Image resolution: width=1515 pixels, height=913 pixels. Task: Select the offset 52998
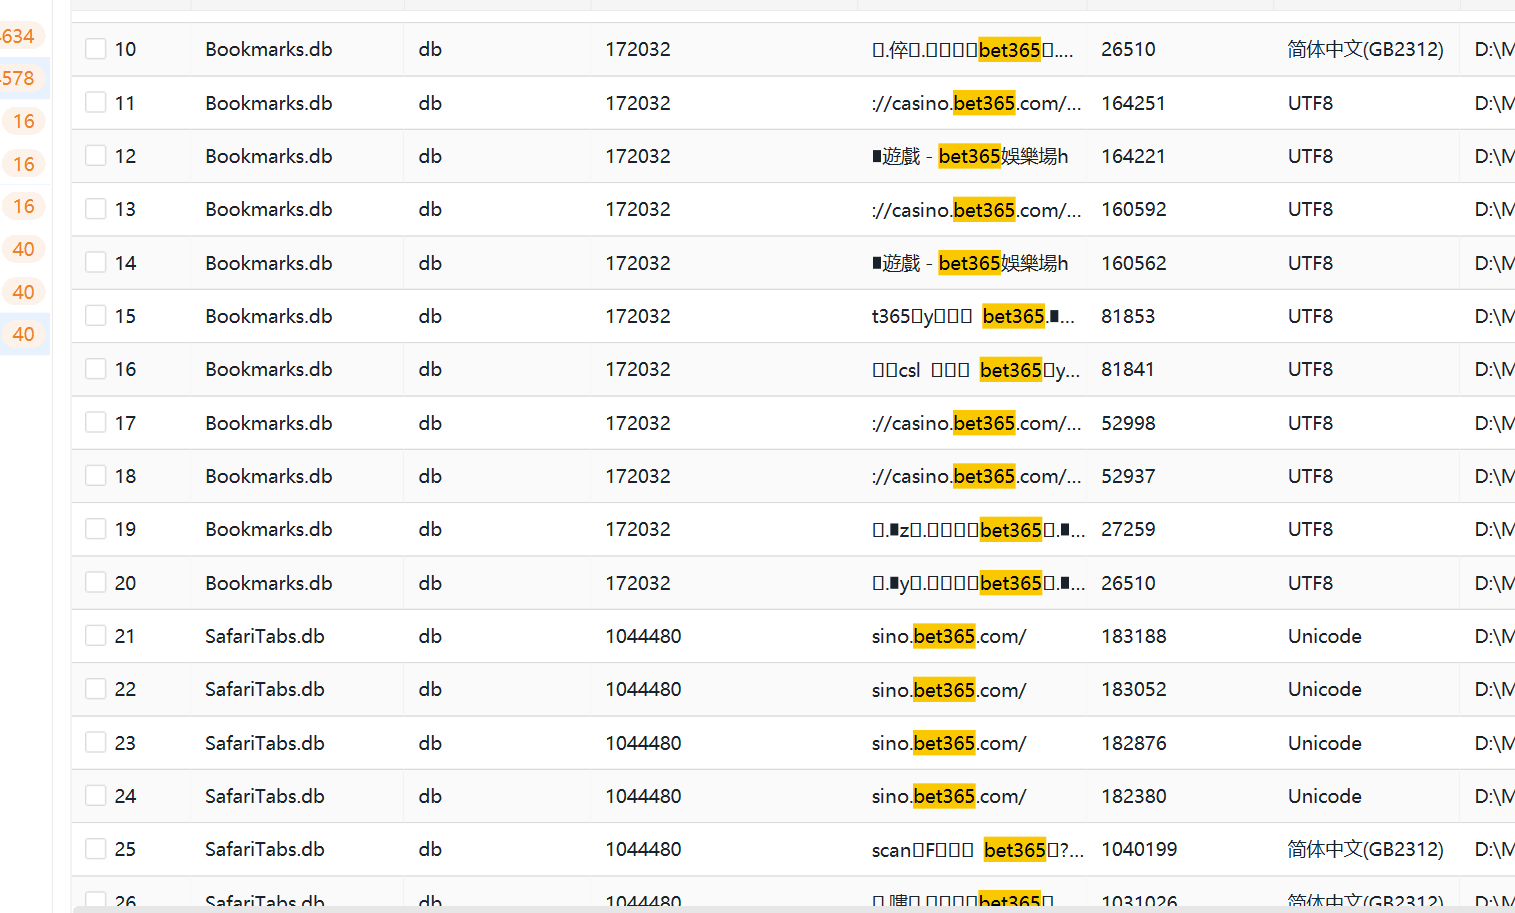point(1128,423)
